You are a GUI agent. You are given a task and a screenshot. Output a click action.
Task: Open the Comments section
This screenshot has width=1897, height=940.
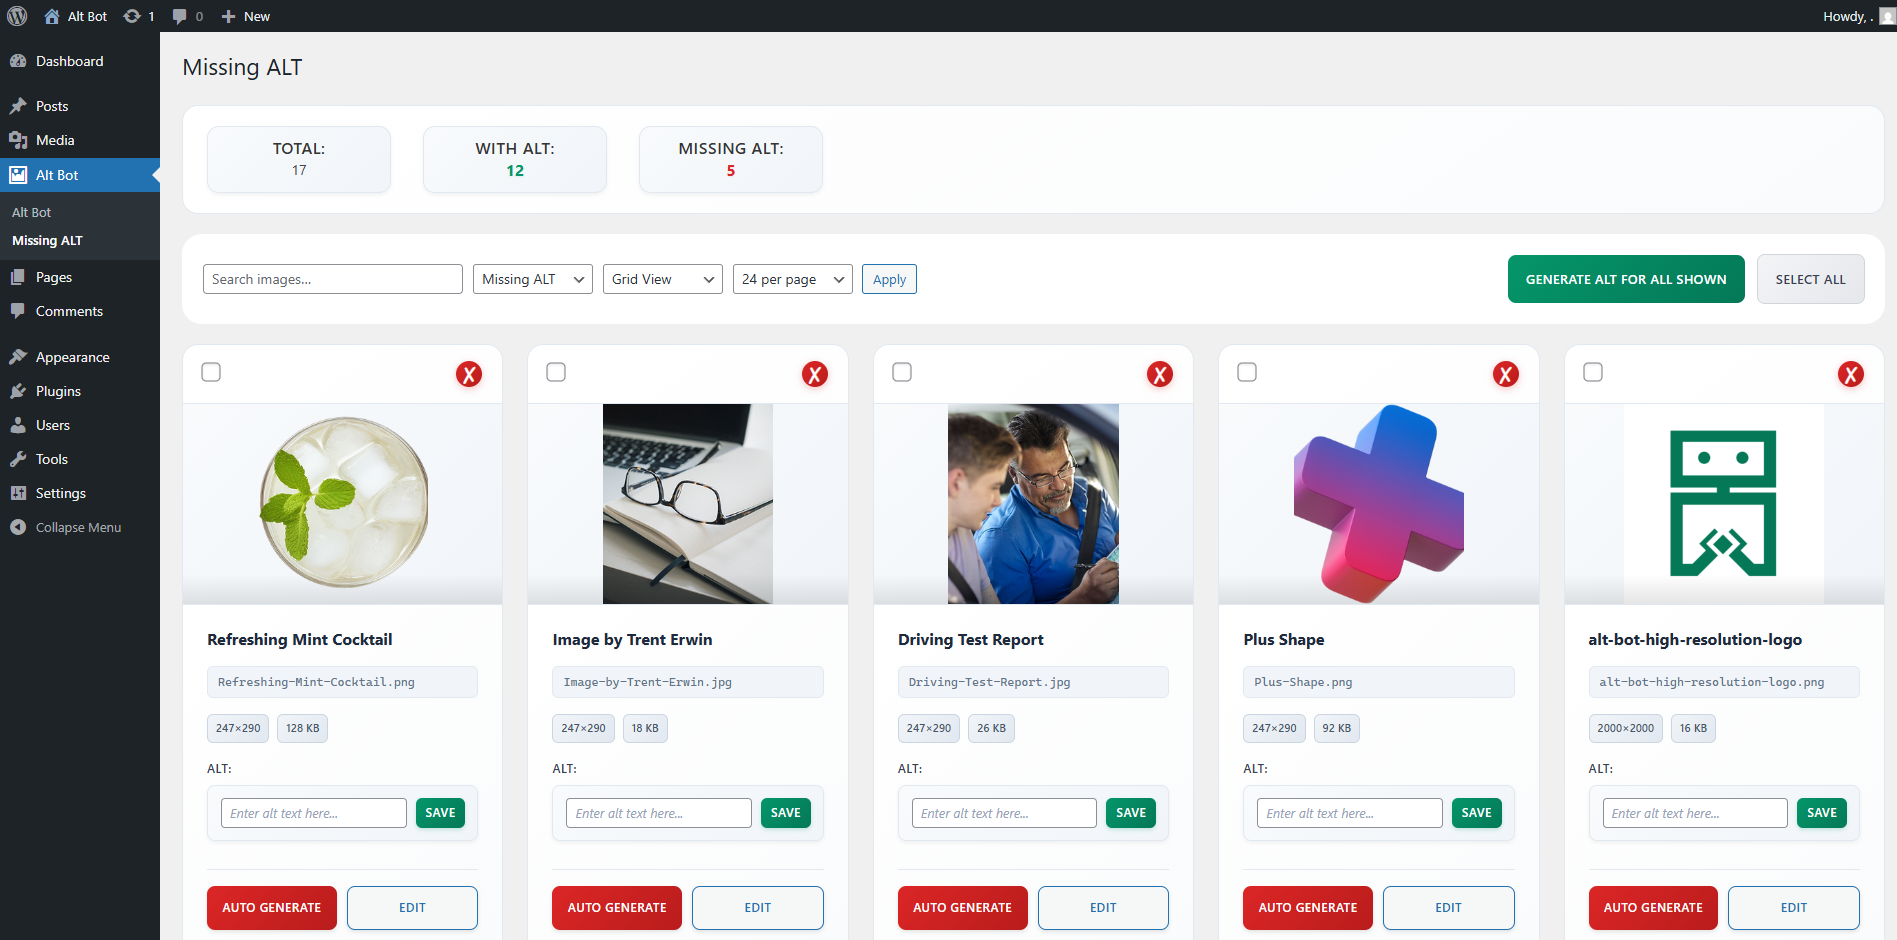tap(68, 311)
